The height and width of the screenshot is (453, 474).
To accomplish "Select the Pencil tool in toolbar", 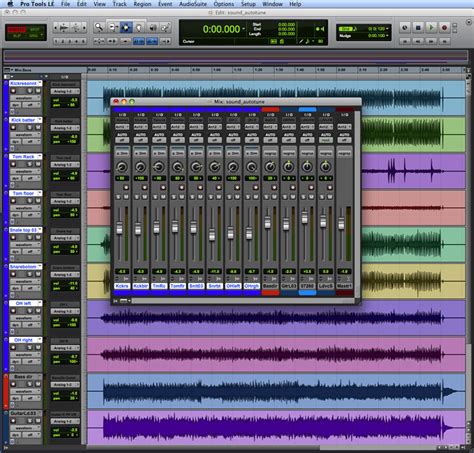I will pyautogui.click(x=165, y=28).
